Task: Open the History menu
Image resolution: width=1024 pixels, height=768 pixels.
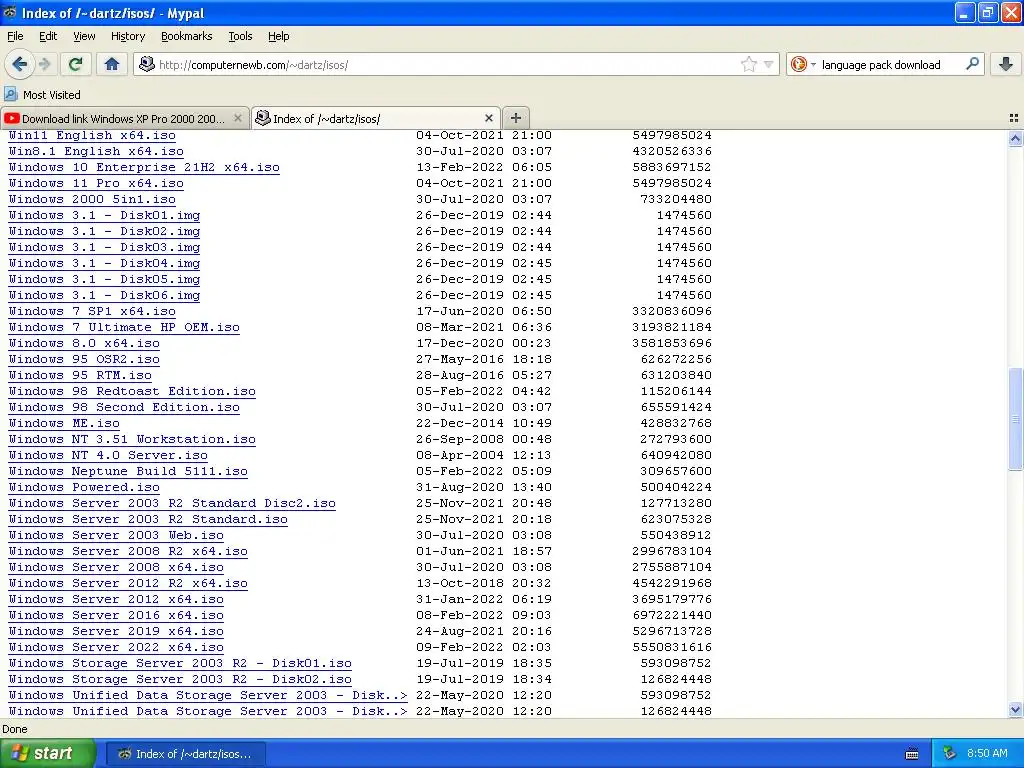Action: 127,36
